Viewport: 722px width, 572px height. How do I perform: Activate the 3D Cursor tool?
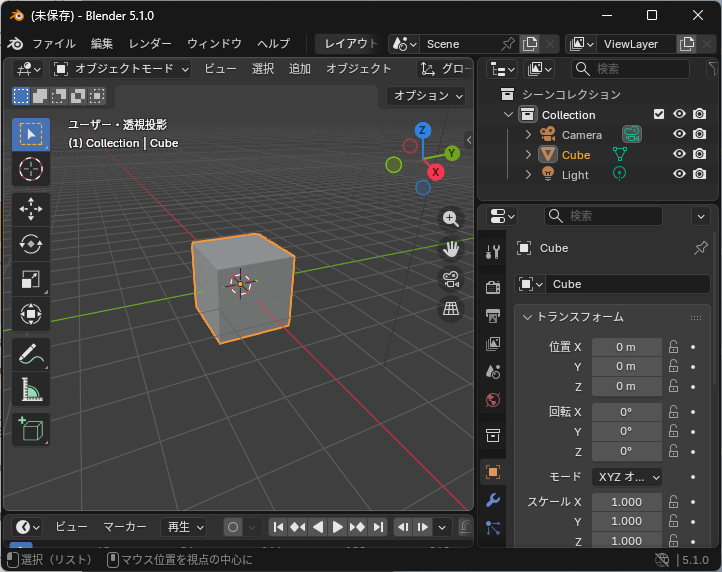click(x=30, y=169)
